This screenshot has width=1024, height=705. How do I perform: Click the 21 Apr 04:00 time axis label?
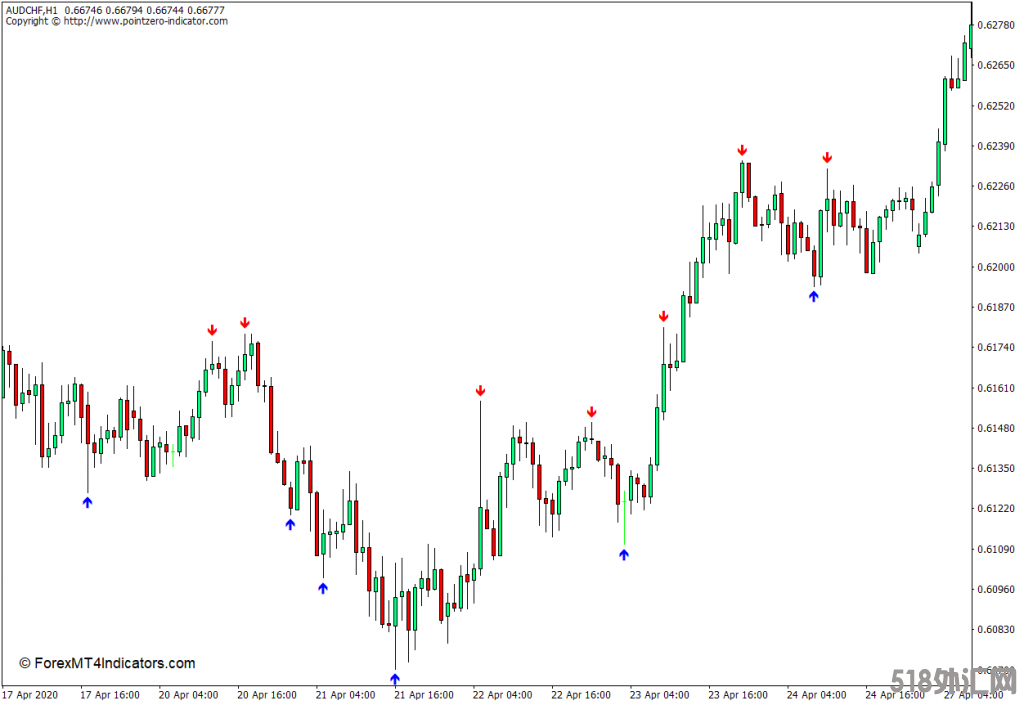348,694
